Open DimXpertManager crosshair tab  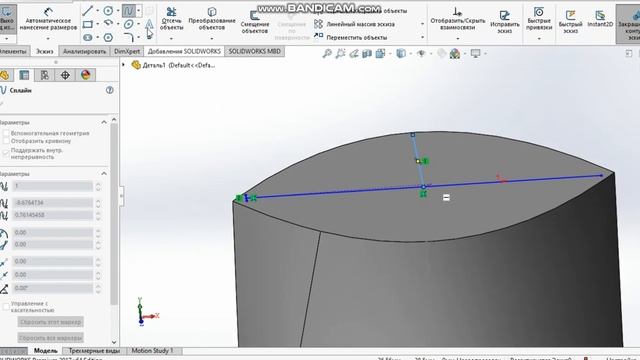(x=65, y=75)
